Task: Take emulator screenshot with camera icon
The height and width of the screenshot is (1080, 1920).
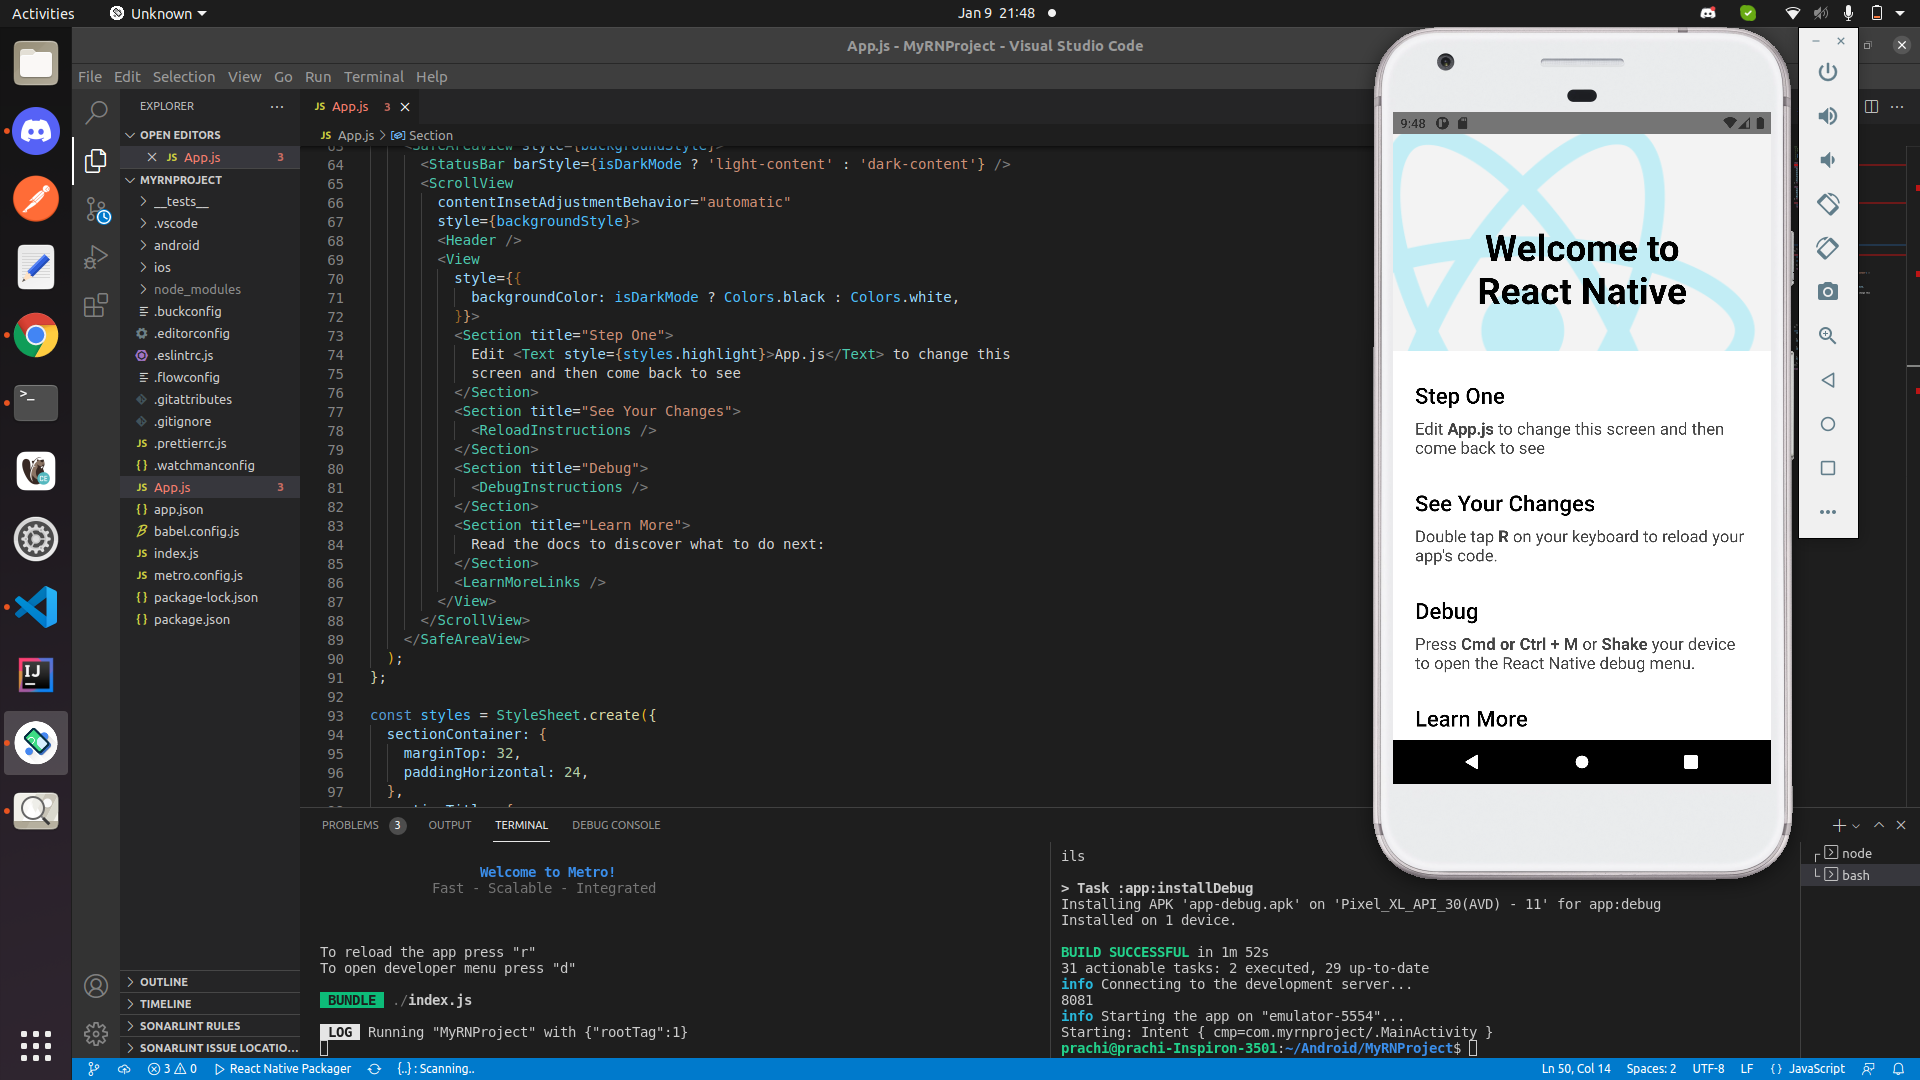Action: pos(1828,292)
